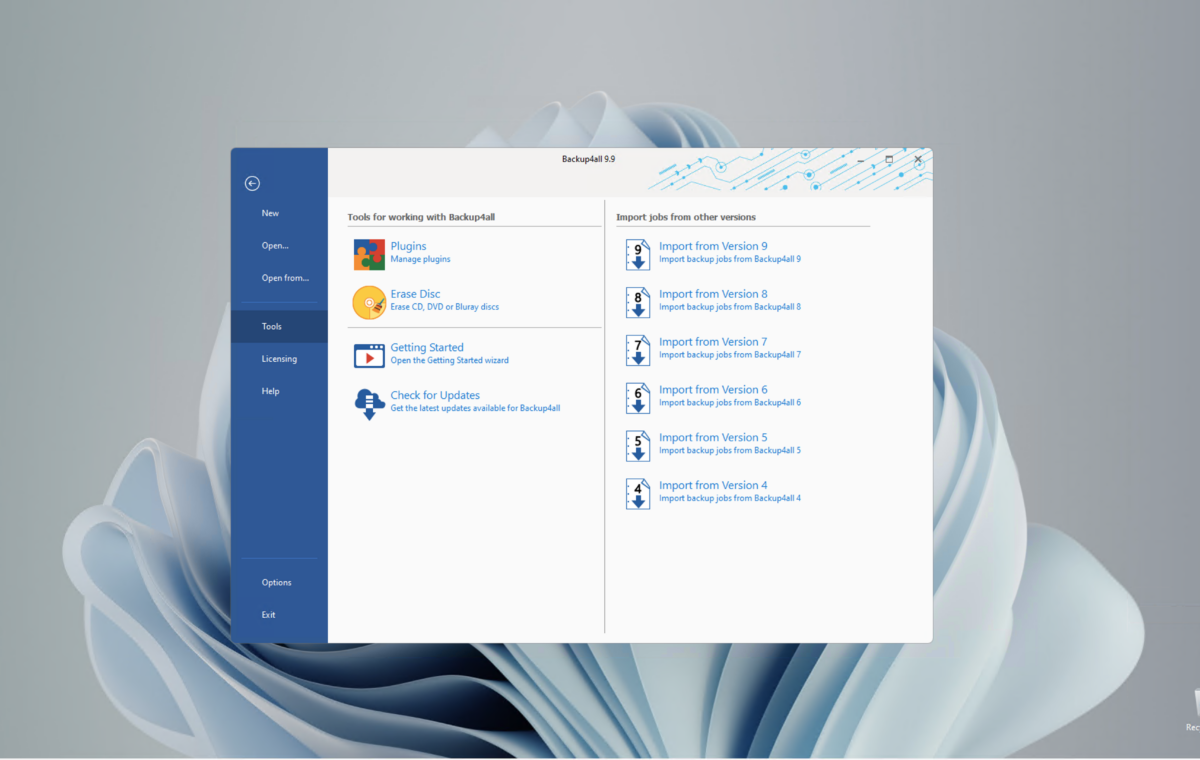Click the Check for Updates cloud icon
Screen dimensions: 1200x760
[369, 404]
